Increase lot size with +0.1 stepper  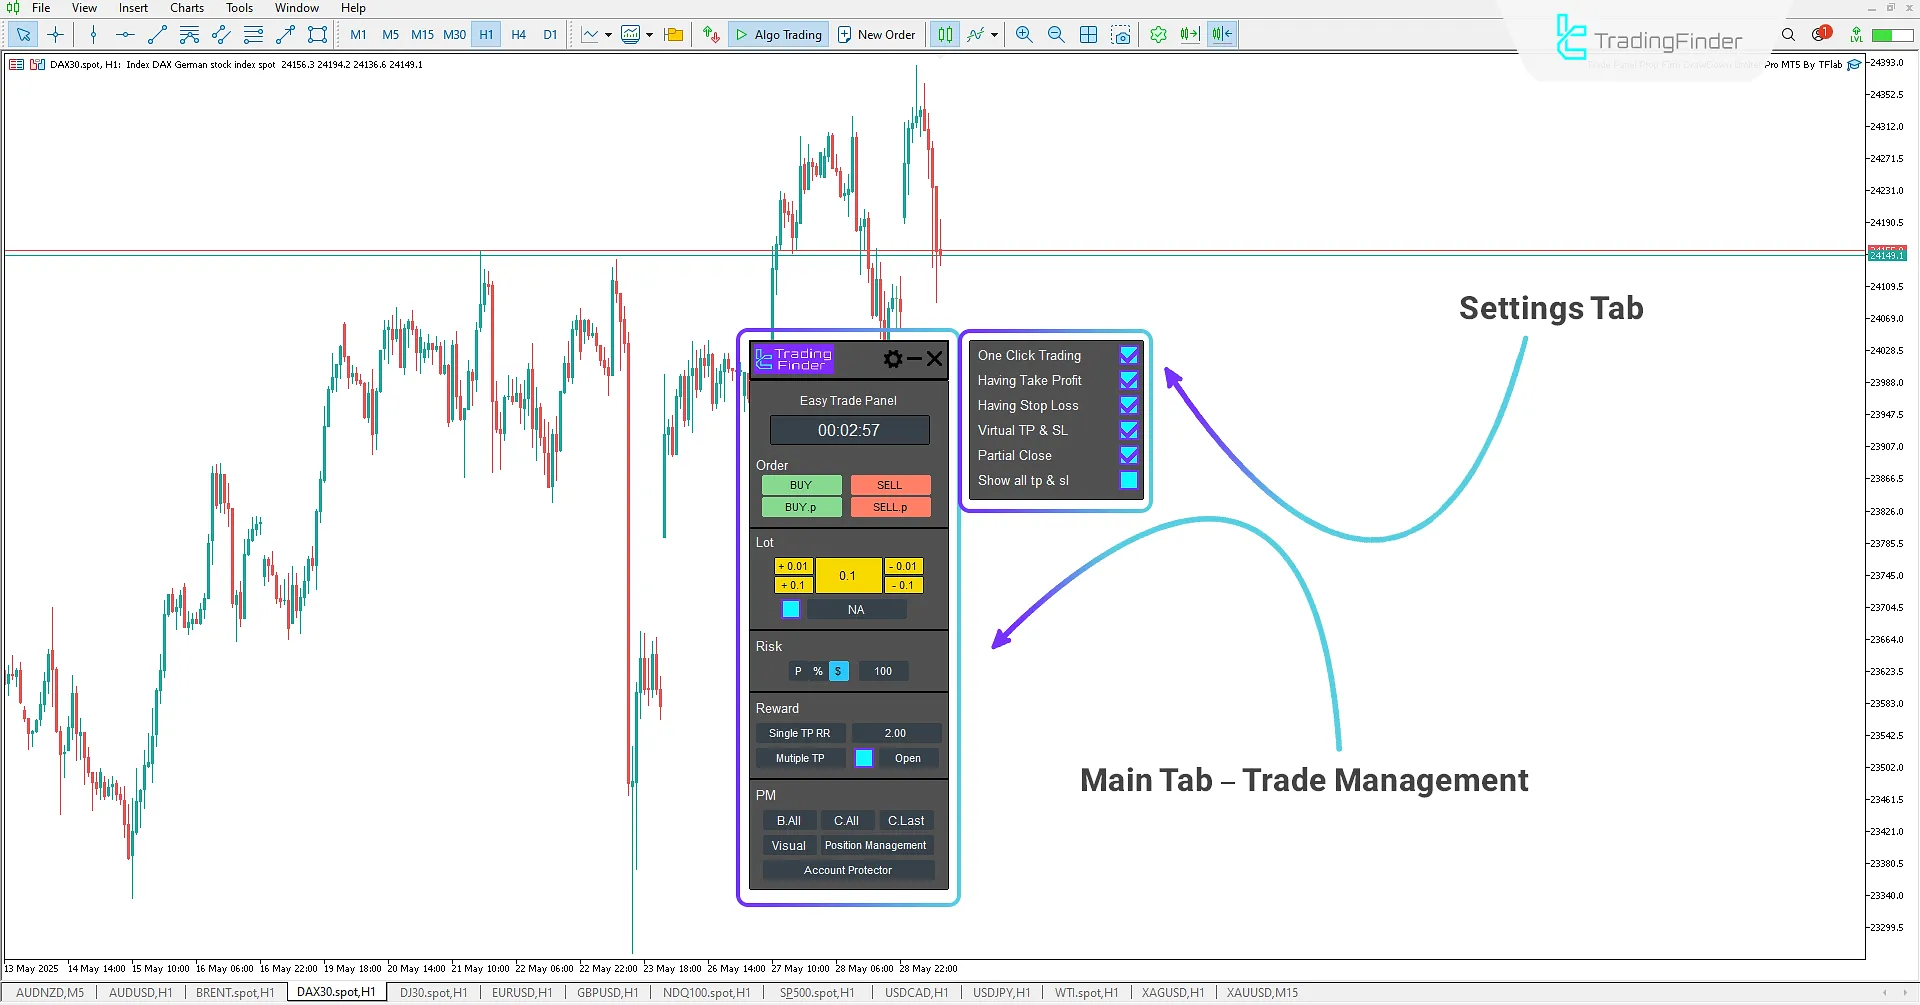click(x=792, y=584)
